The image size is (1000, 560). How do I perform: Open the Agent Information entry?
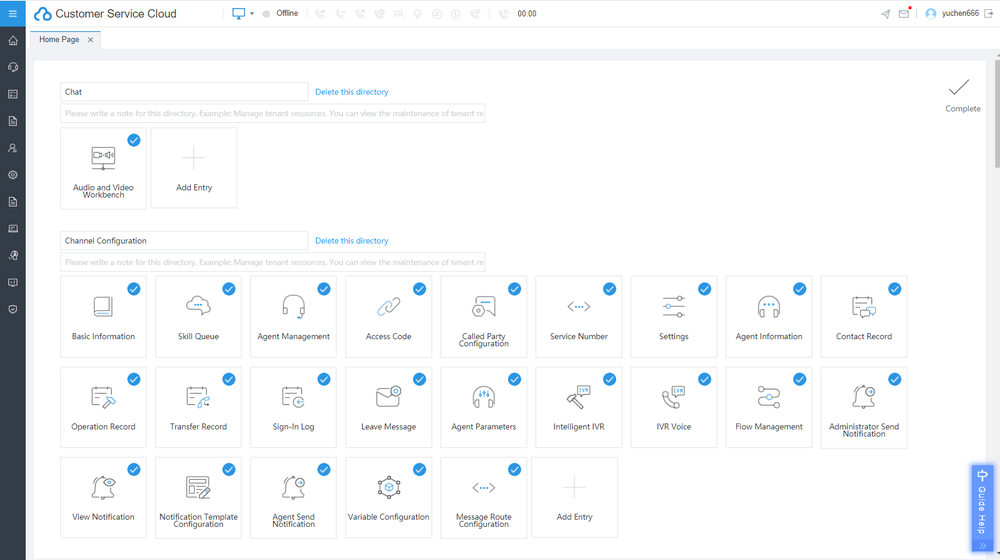click(x=768, y=317)
